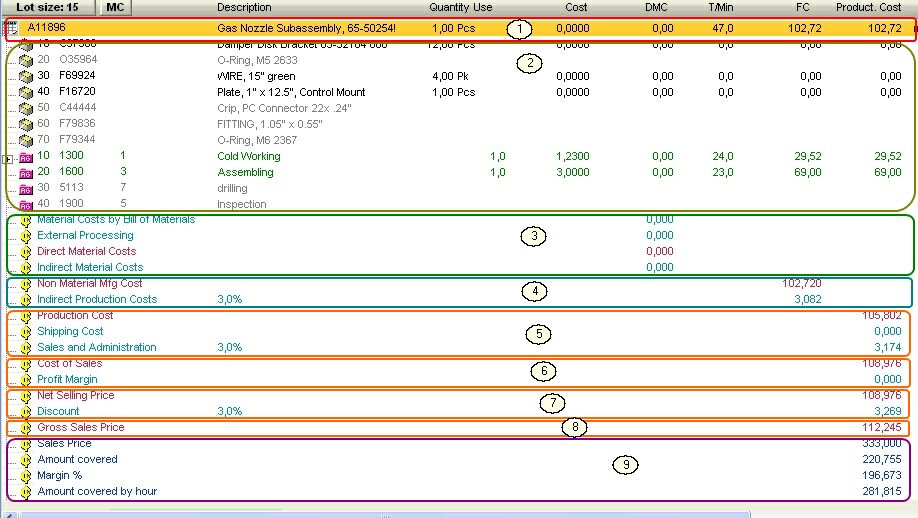The image size is (918, 518).
Task: Click the coin icon beside Profit Margin
Action: tap(26, 380)
